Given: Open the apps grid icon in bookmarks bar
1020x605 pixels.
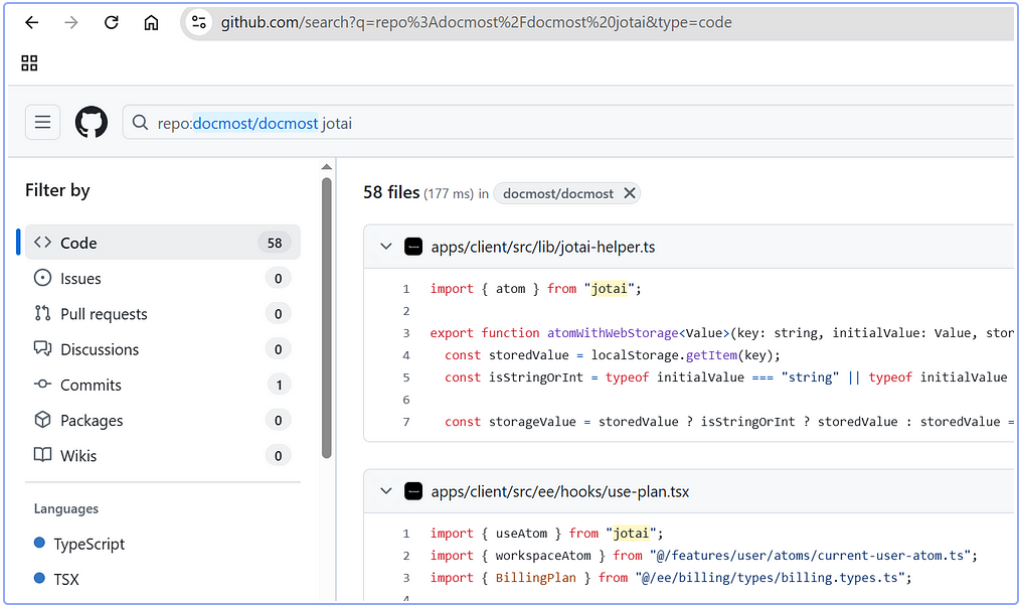Looking at the screenshot, I should pos(29,63).
